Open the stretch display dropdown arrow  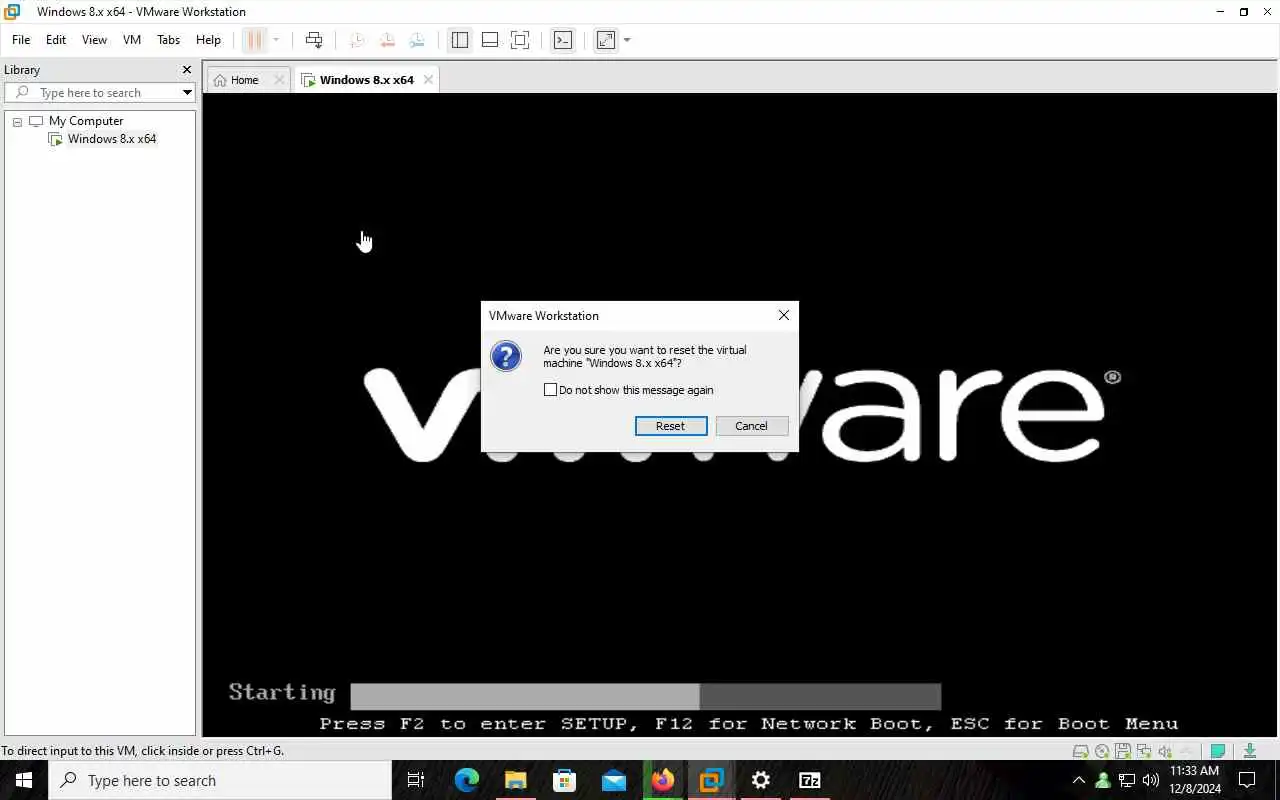point(627,40)
